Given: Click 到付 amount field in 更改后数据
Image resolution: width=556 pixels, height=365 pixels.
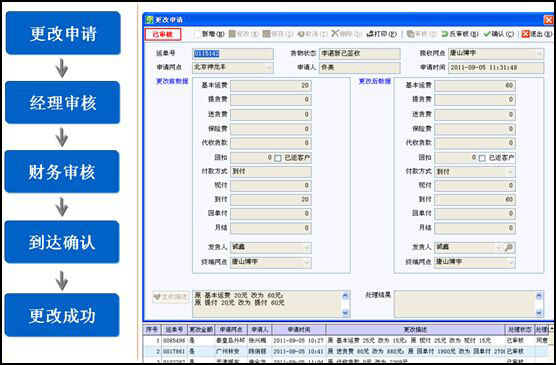Looking at the screenshot, I should click(x=475, y=200).
